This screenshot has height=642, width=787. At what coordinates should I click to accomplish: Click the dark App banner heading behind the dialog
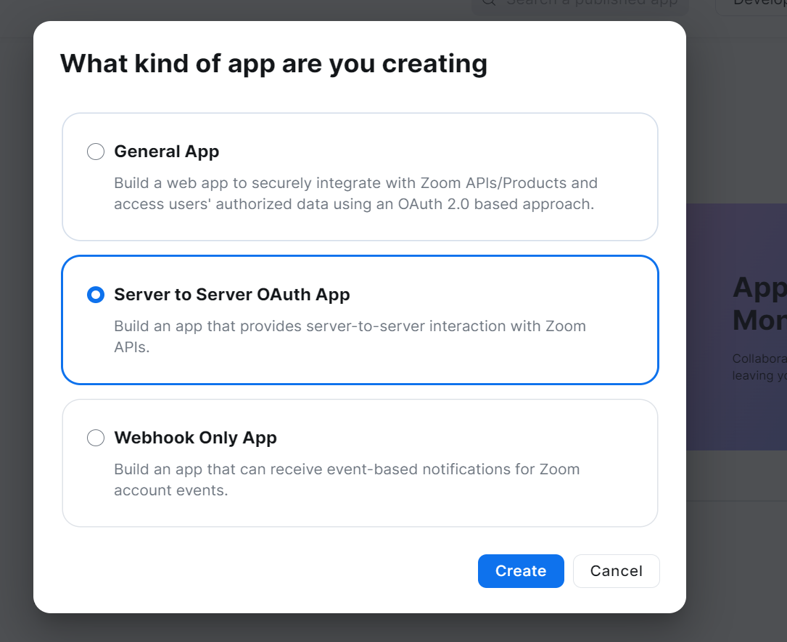click(759, 304)
